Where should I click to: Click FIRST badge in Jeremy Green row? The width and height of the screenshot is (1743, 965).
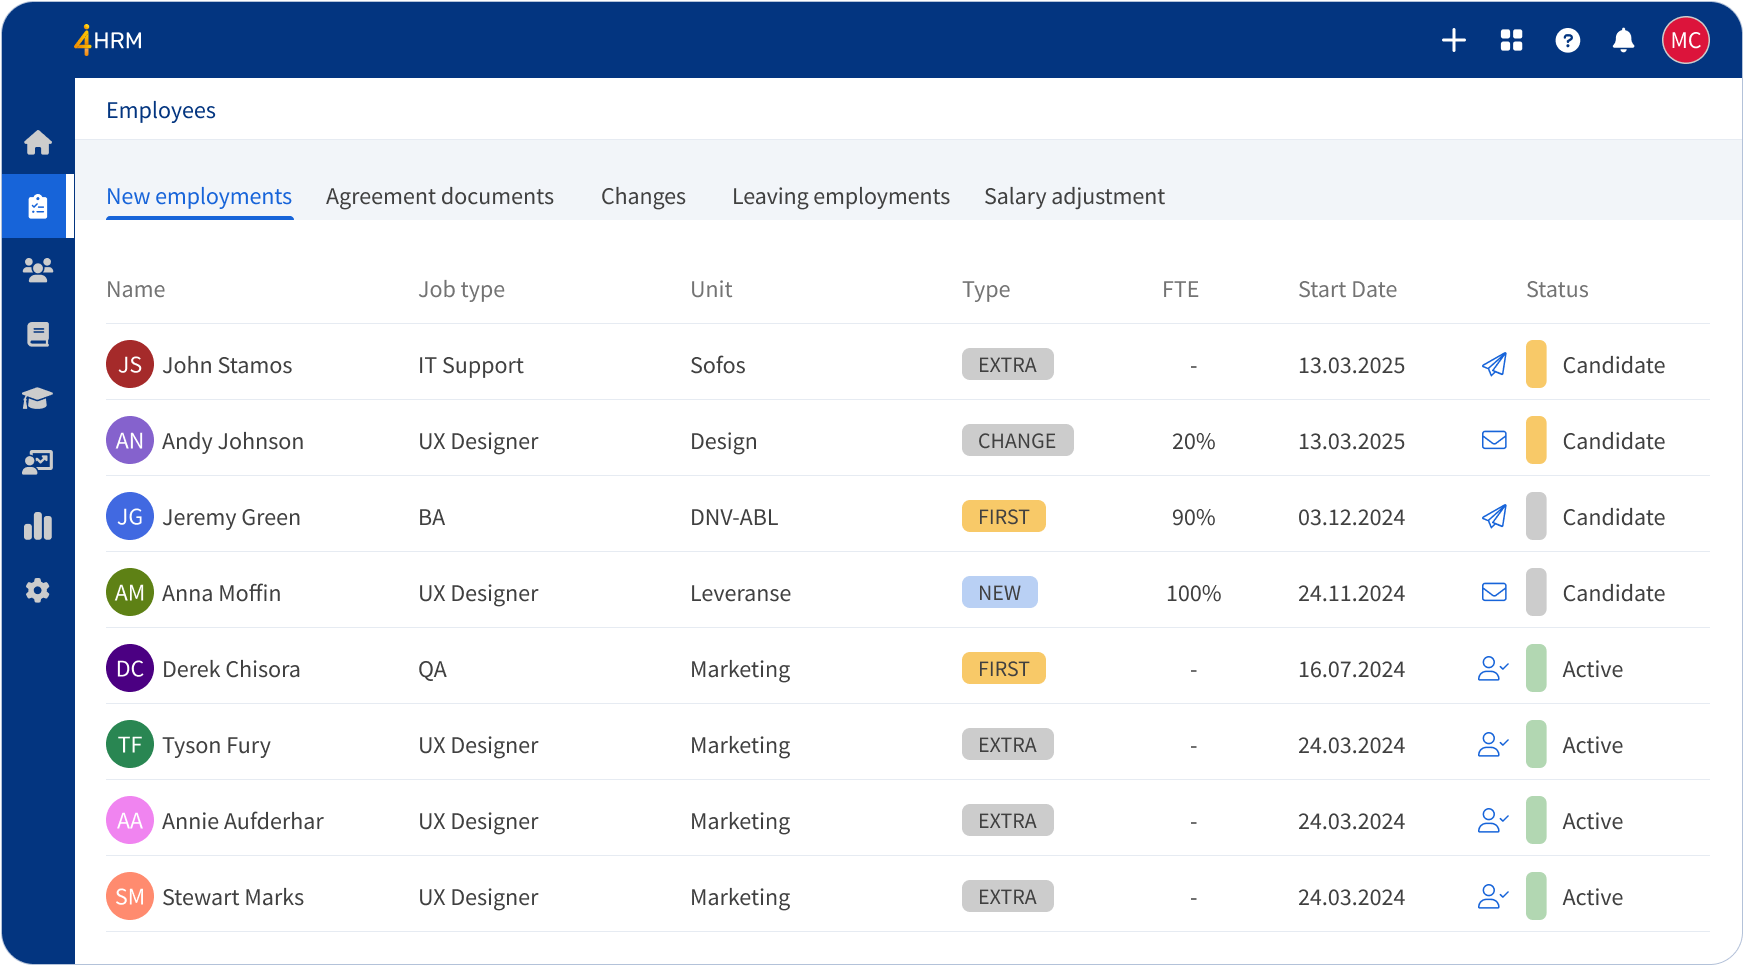pos(1003,516)
